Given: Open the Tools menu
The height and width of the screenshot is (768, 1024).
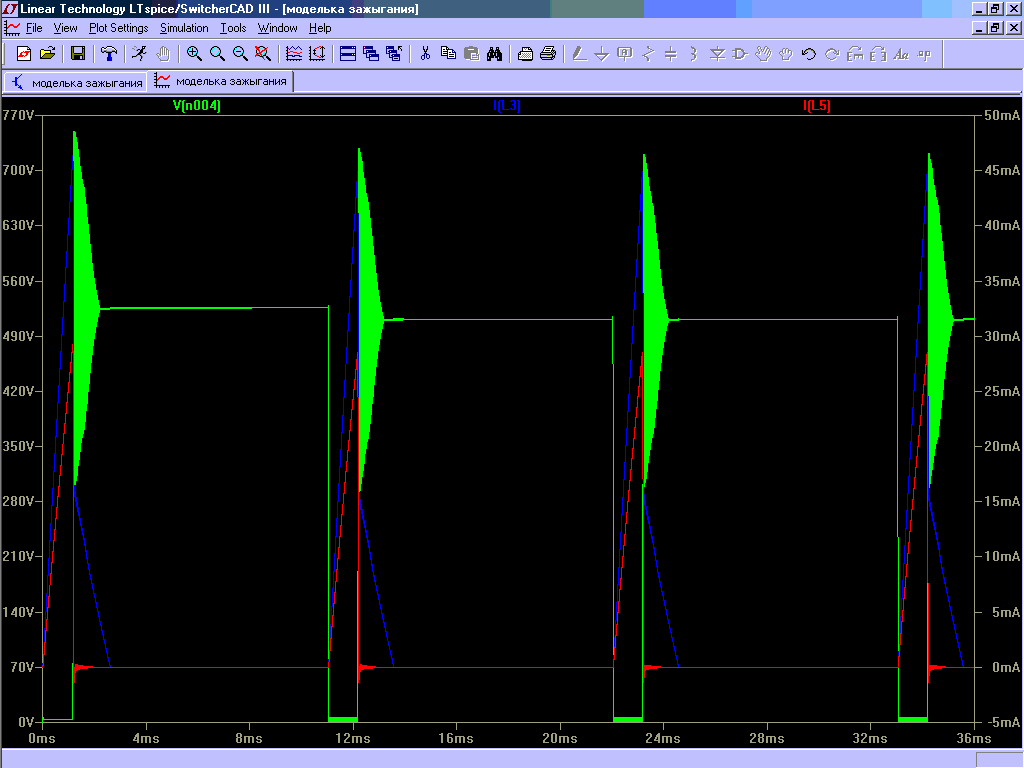Looking at the screenshot, I should tap(233, 28).
